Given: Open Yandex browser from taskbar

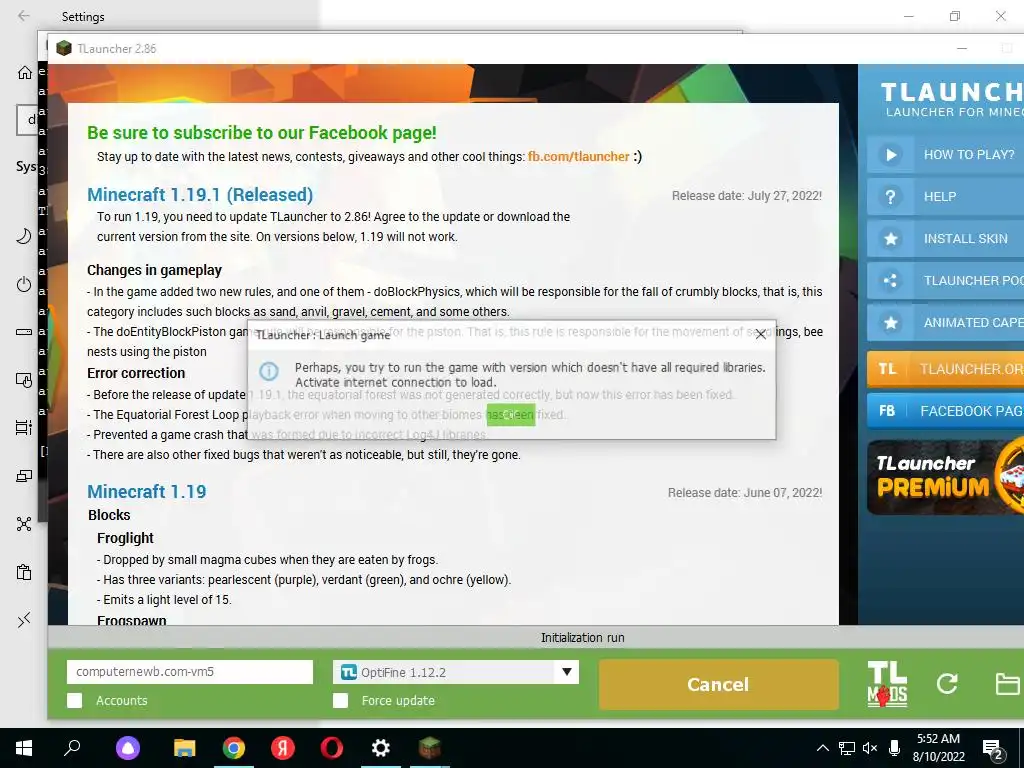Looking at the screenshot, I should pyautogui.click(x=282, y=748).
